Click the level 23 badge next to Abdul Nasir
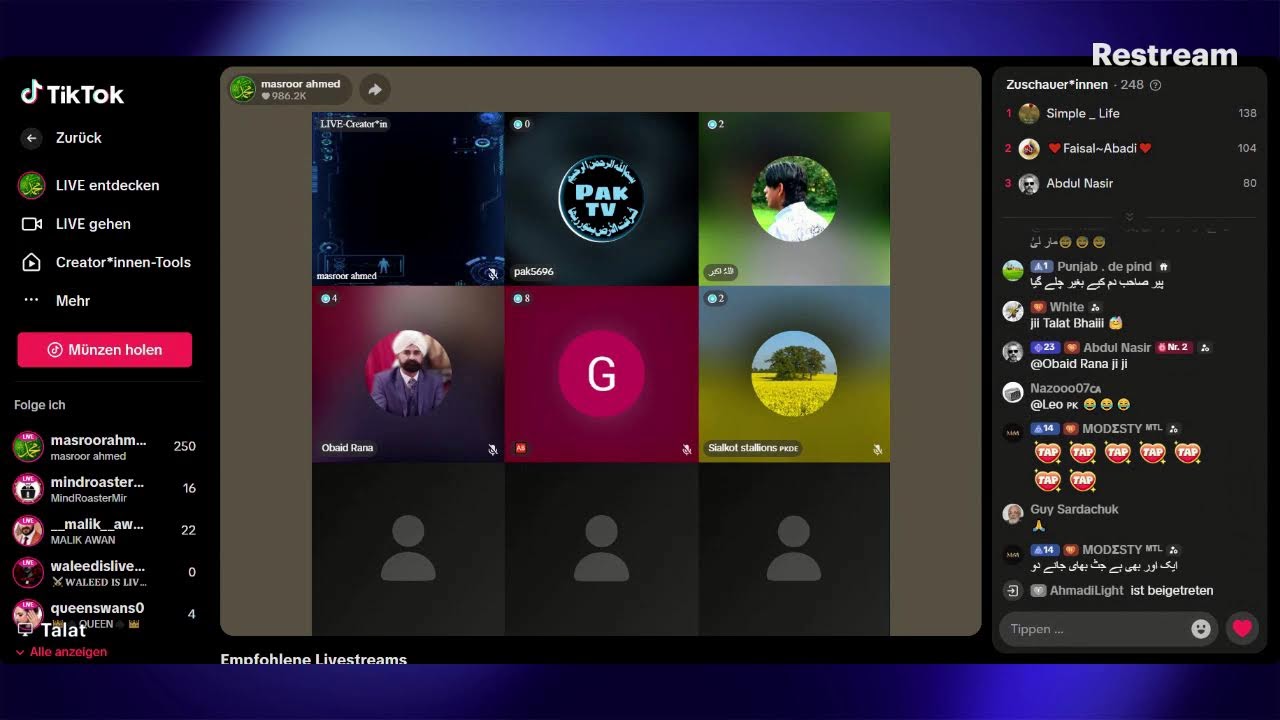This screenshot has height=720, width=1280. 1044,348
